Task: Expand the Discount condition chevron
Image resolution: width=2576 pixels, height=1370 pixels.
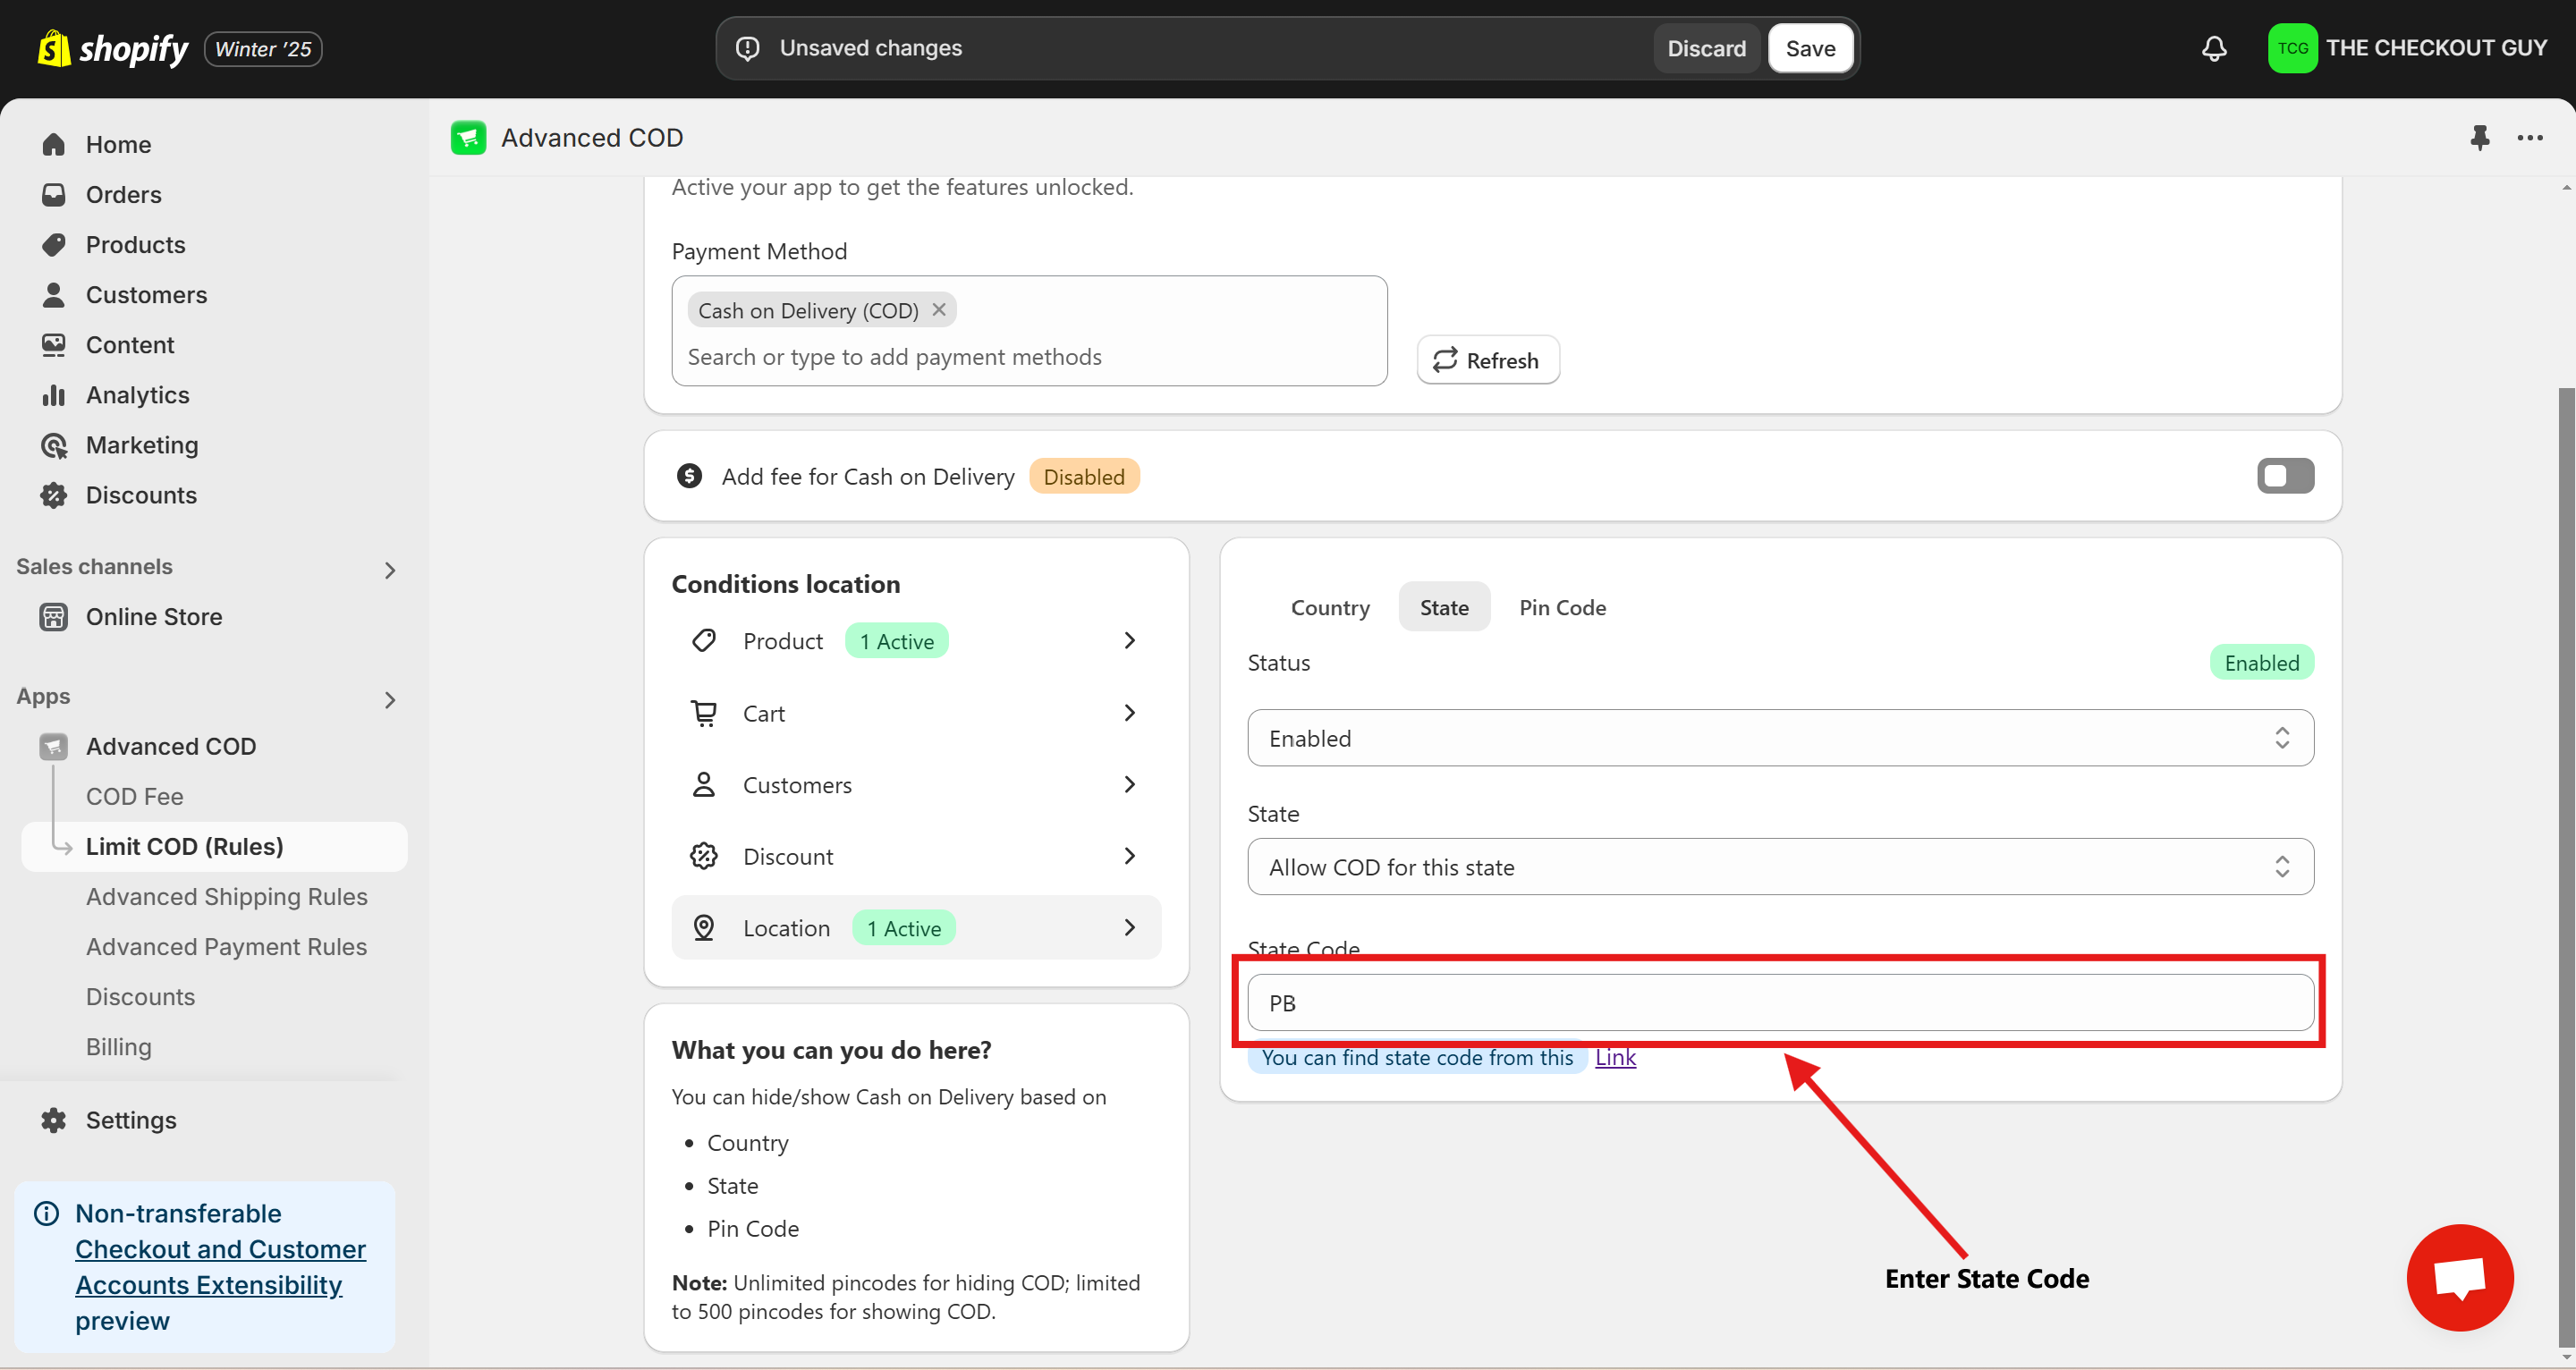Action: click(1130, 855)
